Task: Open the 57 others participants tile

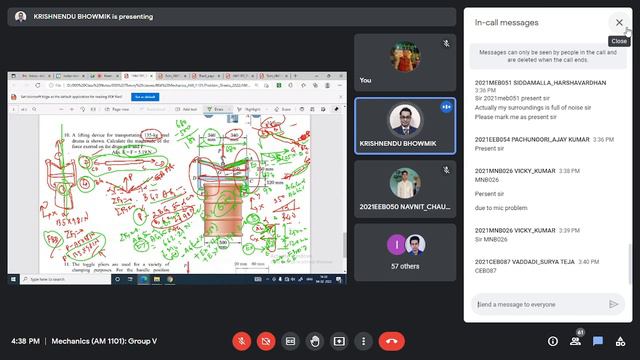Action: 405,252
